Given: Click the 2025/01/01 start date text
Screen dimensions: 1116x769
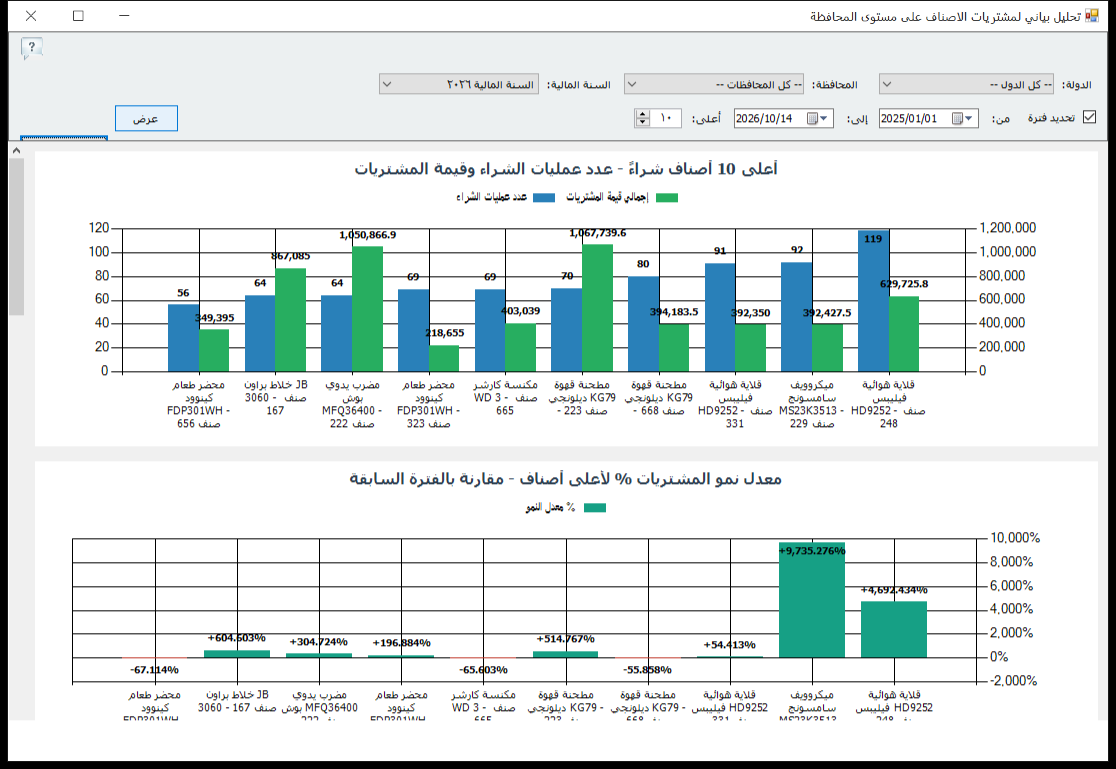Looking at the screenshot, I should coord(909,118).
